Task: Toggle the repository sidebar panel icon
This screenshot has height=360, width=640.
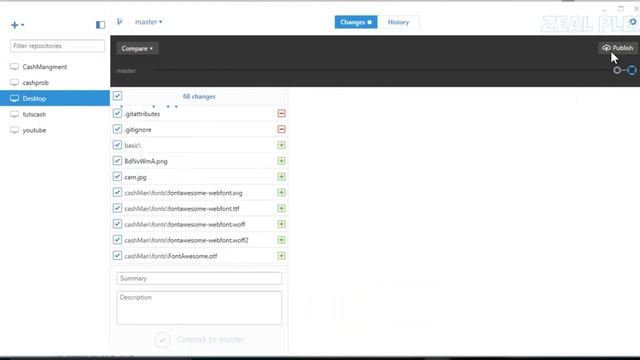Action: 100,25
